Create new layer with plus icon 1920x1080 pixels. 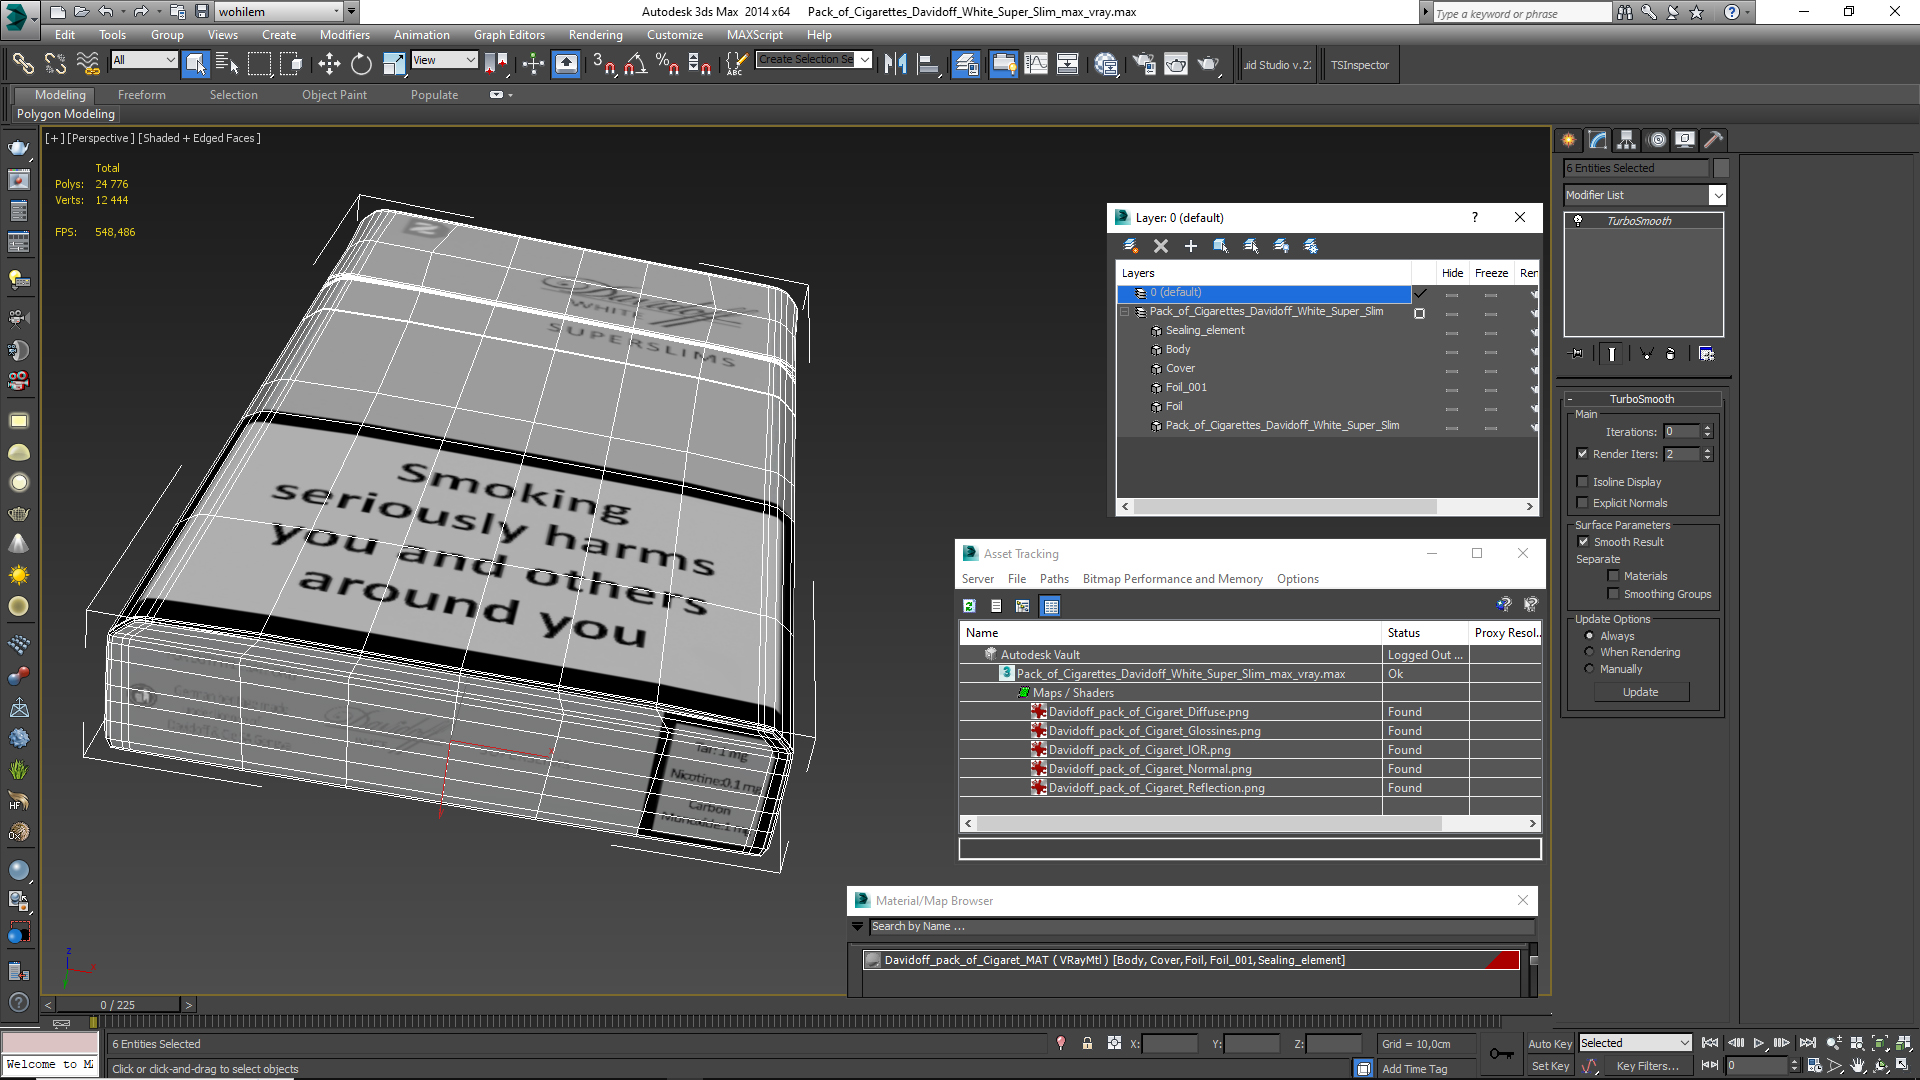tap(1191, 246)
